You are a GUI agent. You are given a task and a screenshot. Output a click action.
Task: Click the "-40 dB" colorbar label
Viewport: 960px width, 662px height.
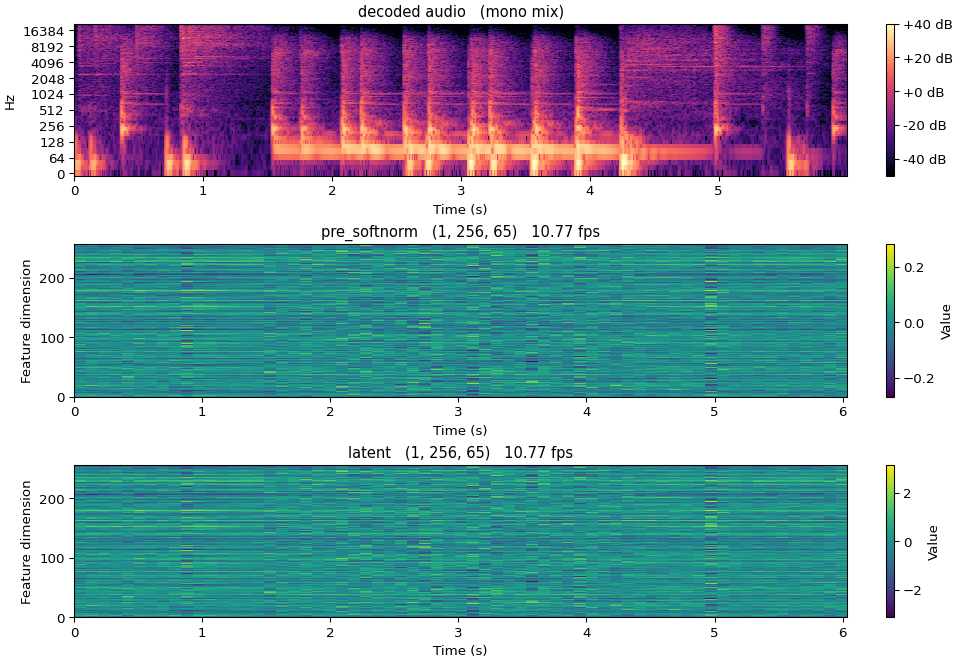925,160
